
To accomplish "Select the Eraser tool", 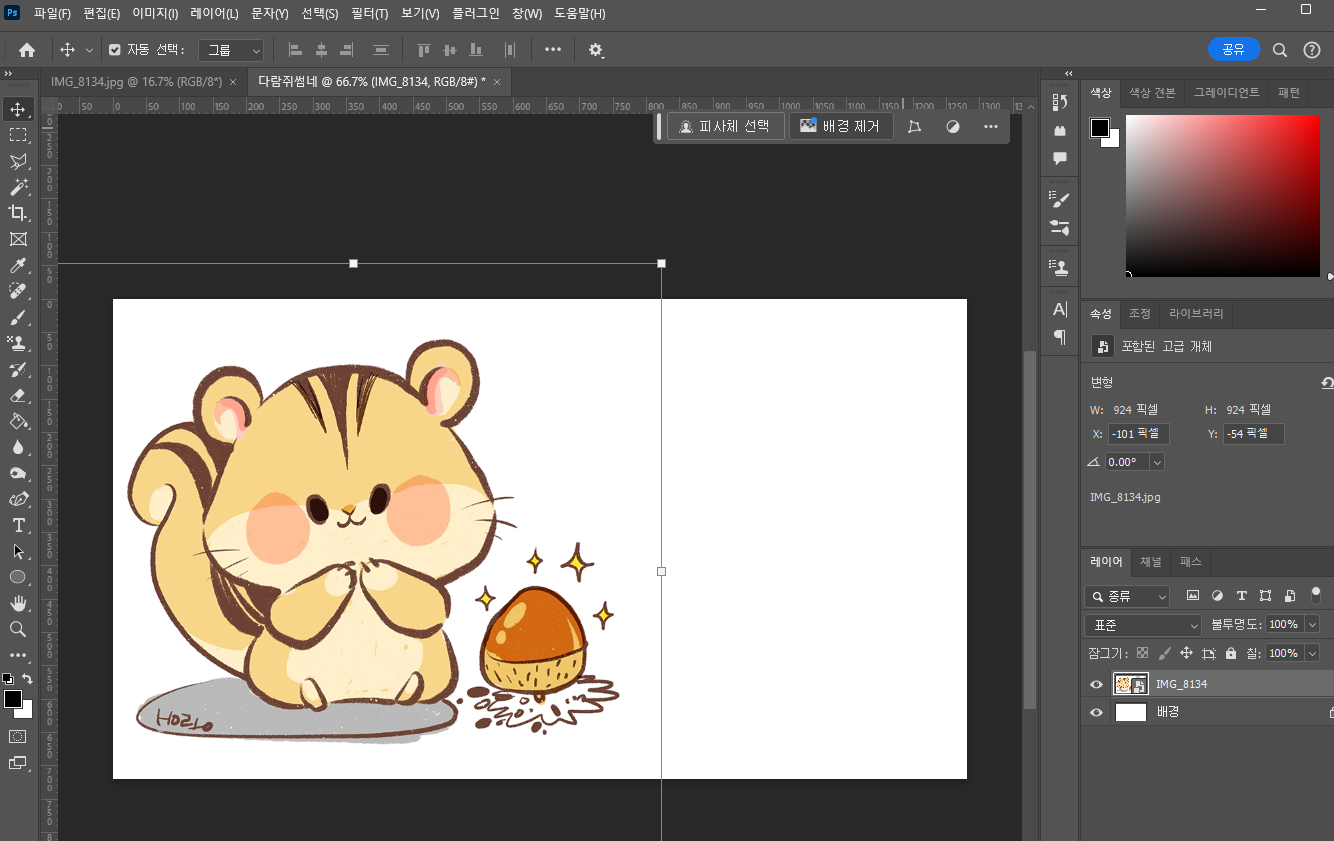I will tap(18, 395).
